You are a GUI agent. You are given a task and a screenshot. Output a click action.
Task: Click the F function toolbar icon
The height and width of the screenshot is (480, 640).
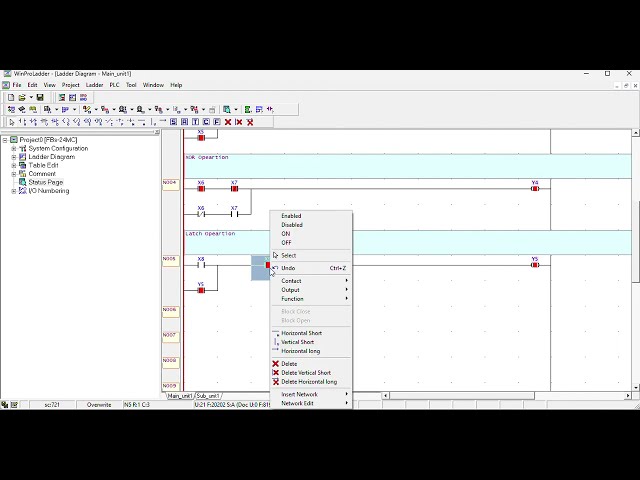(217, 122)
